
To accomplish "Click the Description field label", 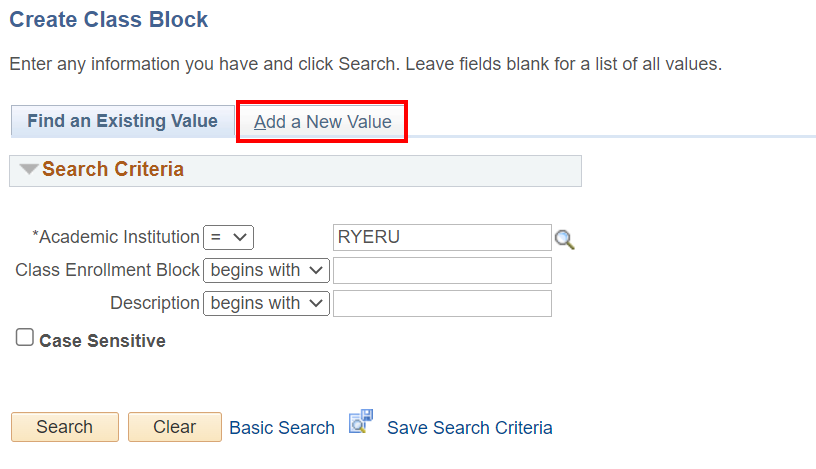I will [x=155, y=303].
